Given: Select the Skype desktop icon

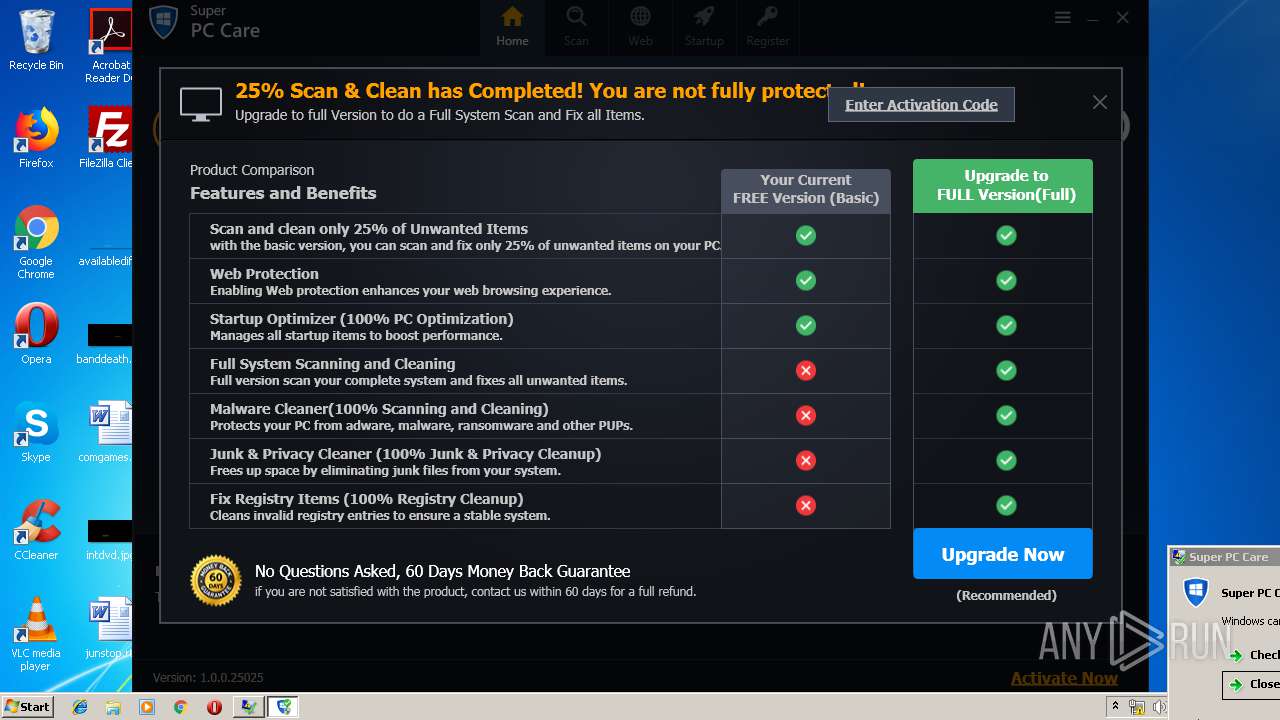Looking at the screenshot, I should [36, 432].
